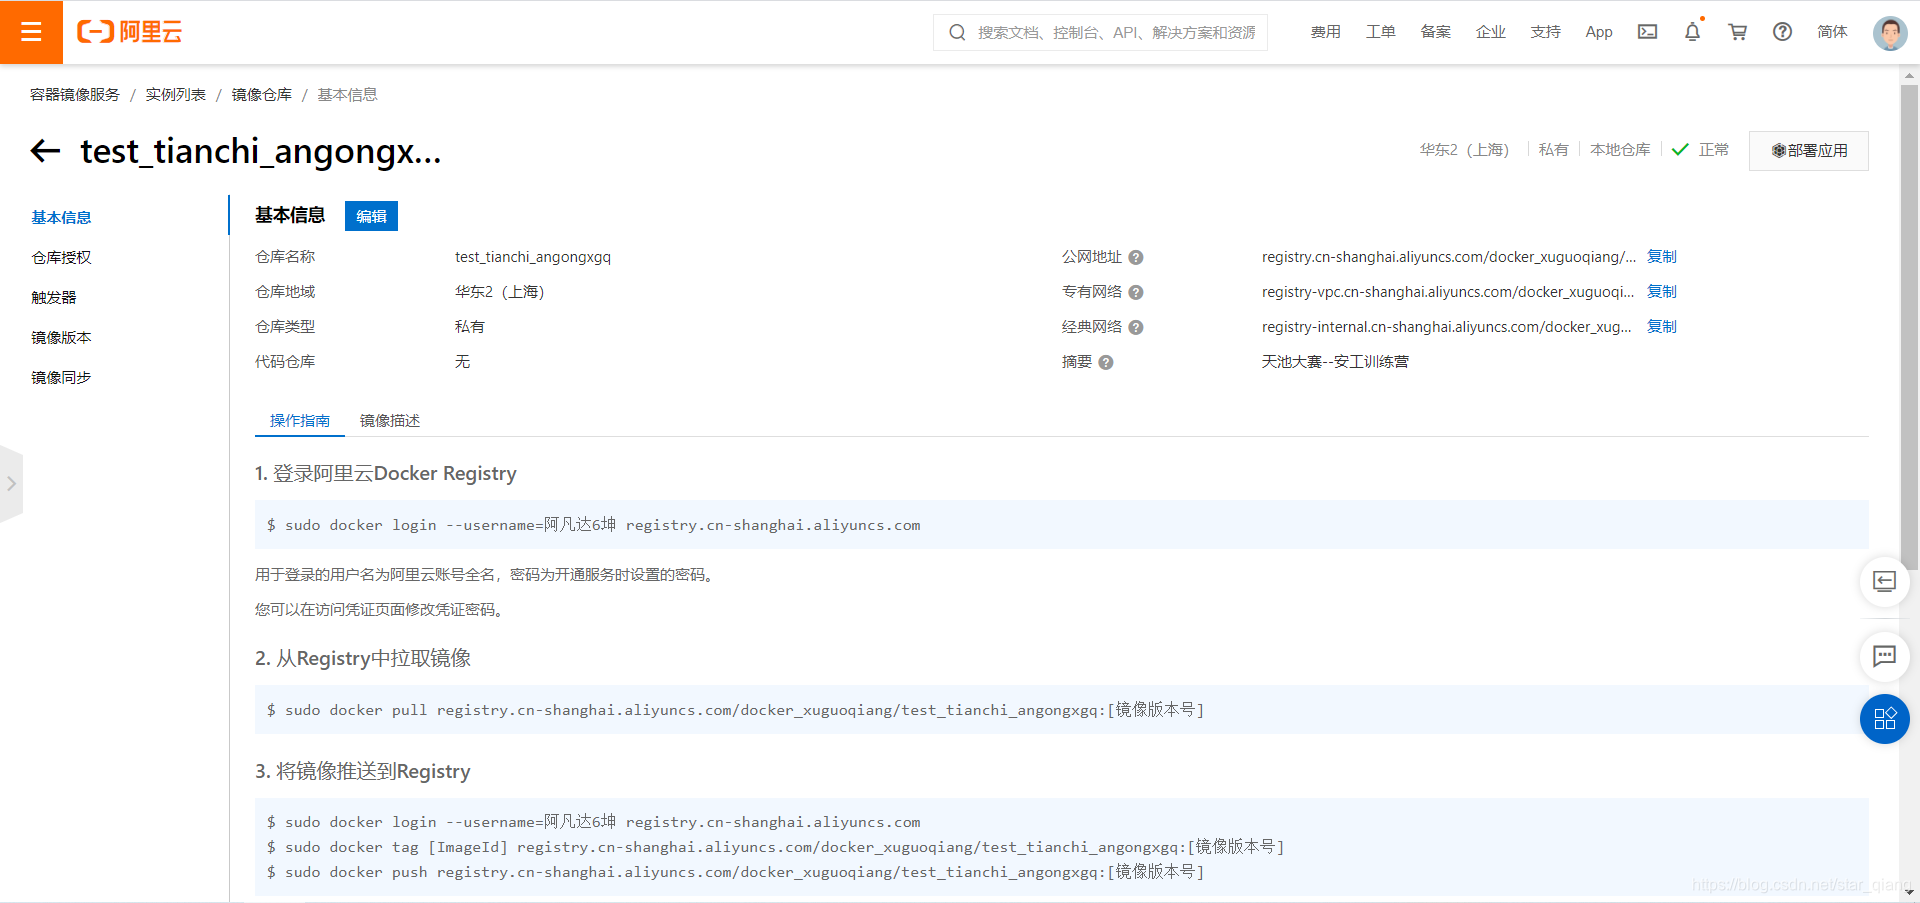Show help for 公网地址
The image size is (1920, 903).
tap(1136, 257)
